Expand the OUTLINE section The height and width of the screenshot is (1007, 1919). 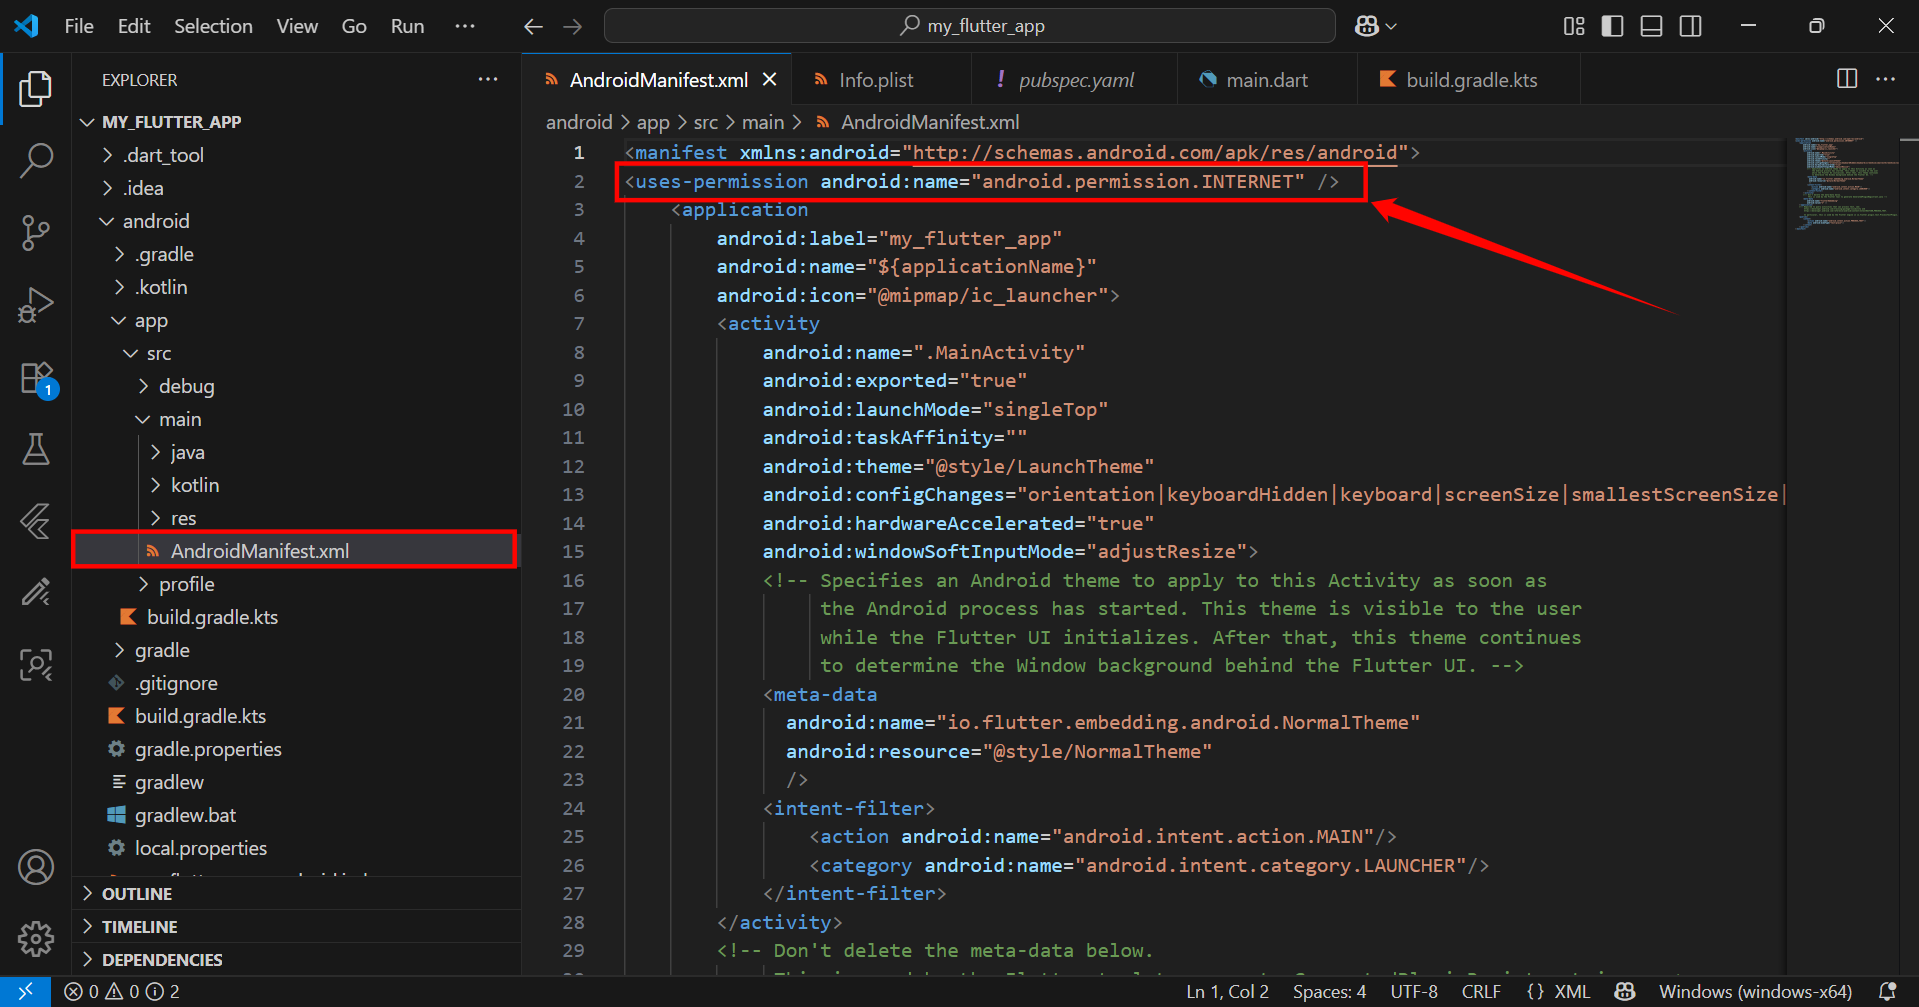coord(297,894)
